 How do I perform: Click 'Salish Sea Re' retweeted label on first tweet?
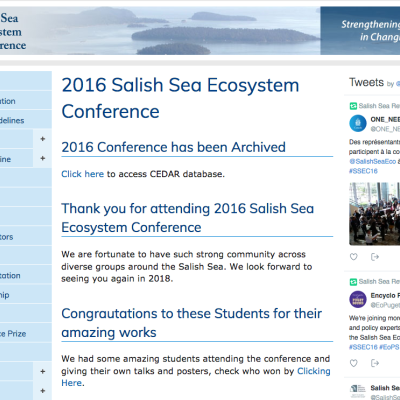pyautogui.click(x=379, y=106)
